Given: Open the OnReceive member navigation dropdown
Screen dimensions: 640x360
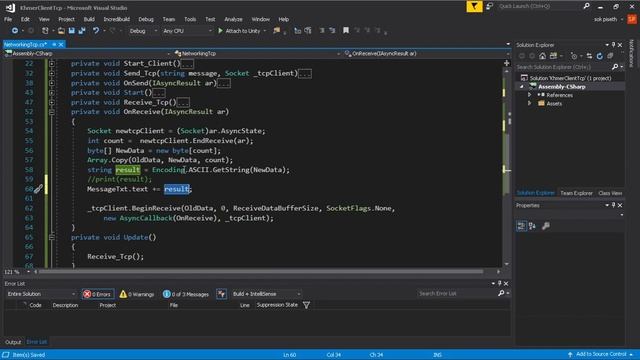Looking at the screenshot, I should pos(426,53).
